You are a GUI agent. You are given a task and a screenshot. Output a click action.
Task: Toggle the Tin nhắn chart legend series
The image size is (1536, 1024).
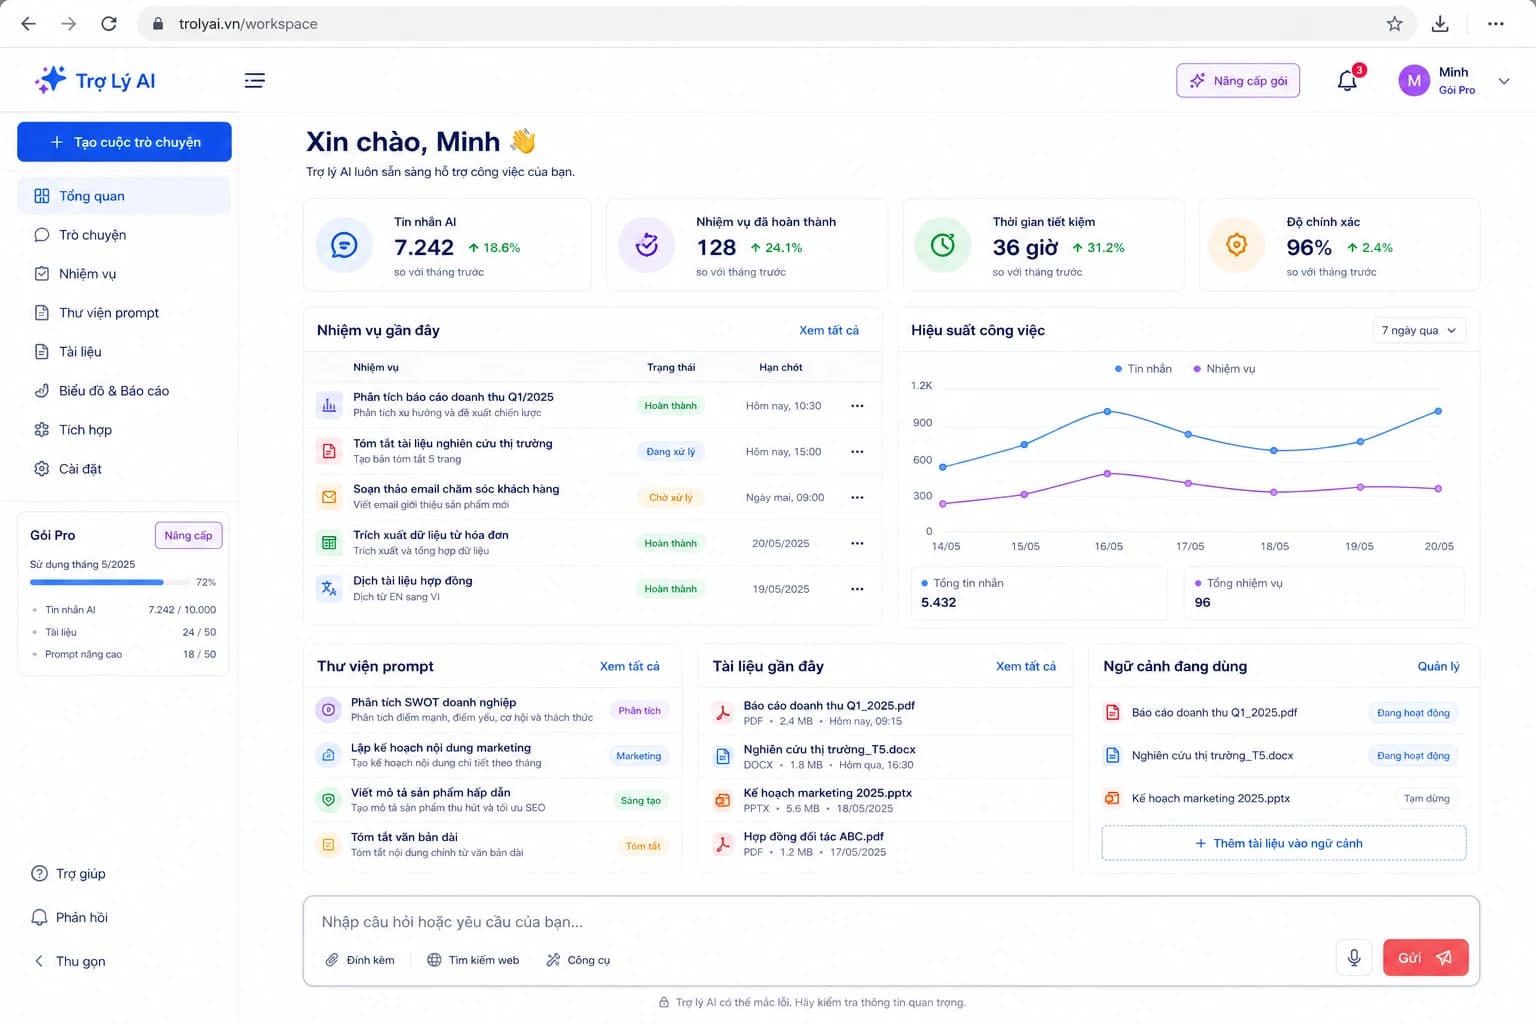(x=1143, y=369)
